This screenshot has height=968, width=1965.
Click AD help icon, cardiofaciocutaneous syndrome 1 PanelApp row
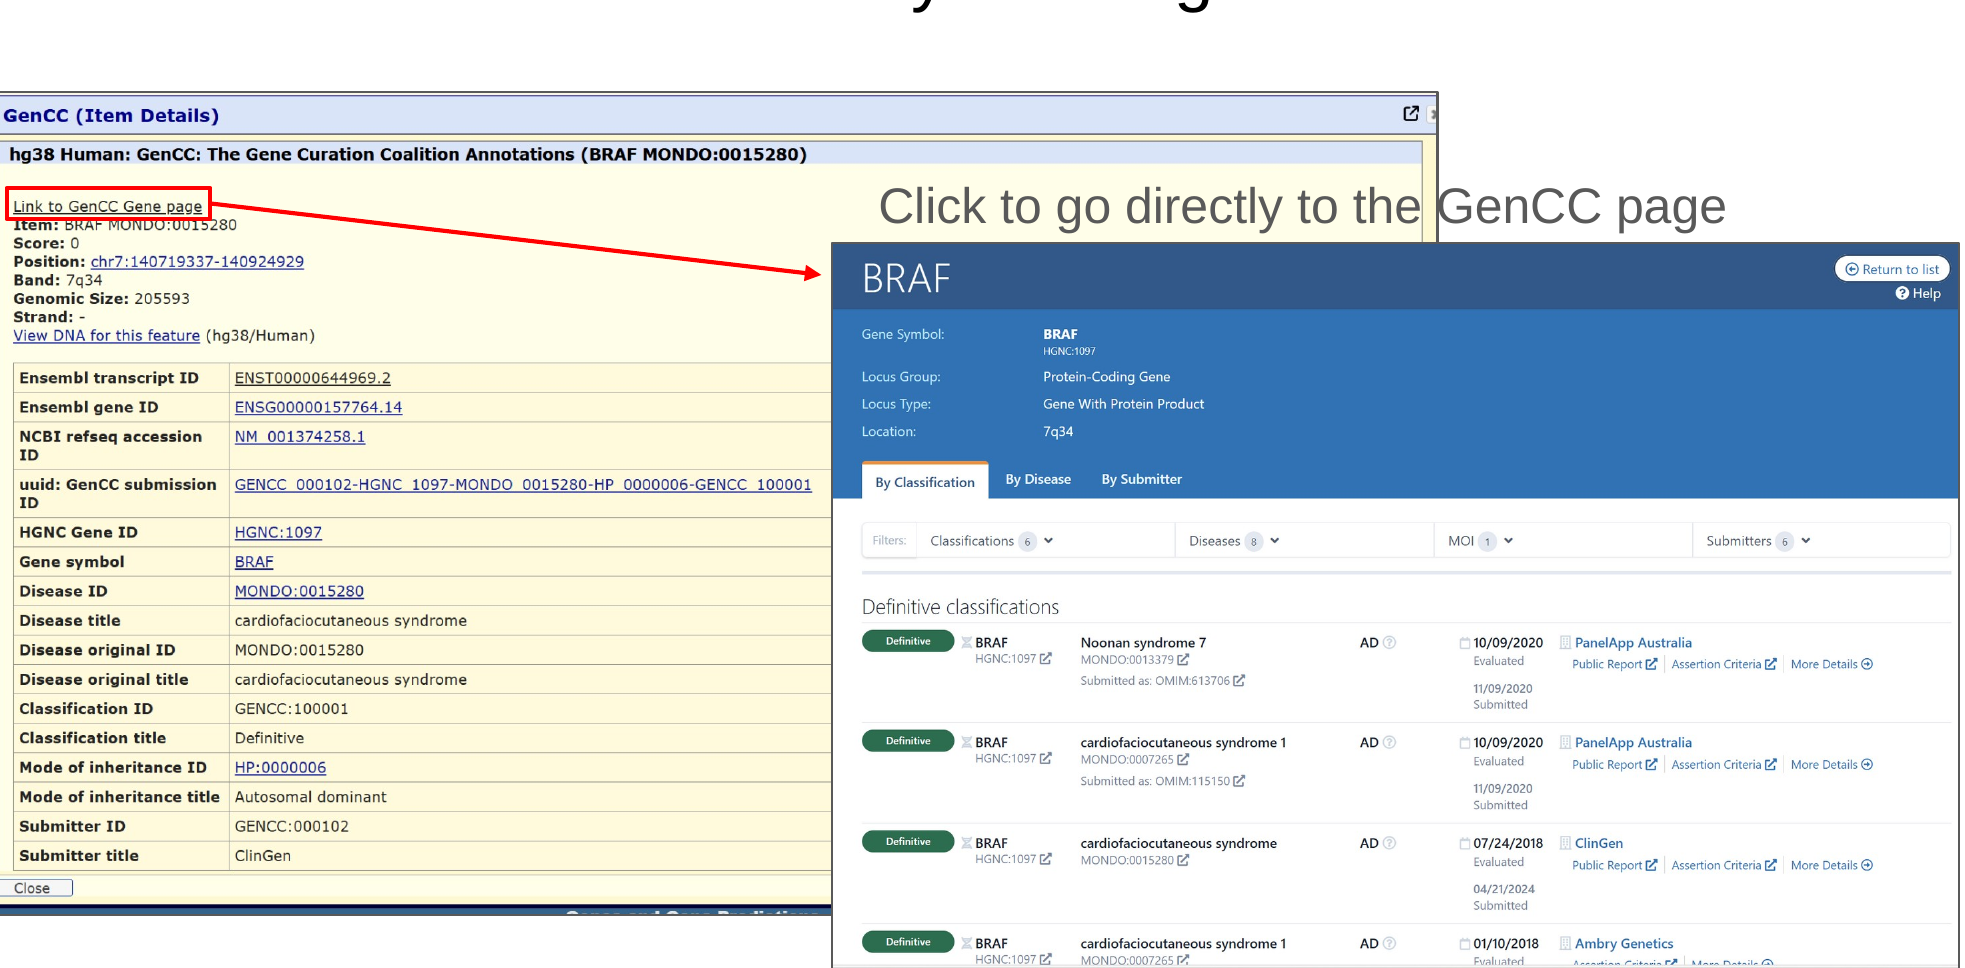click(x=1389, y=743)
